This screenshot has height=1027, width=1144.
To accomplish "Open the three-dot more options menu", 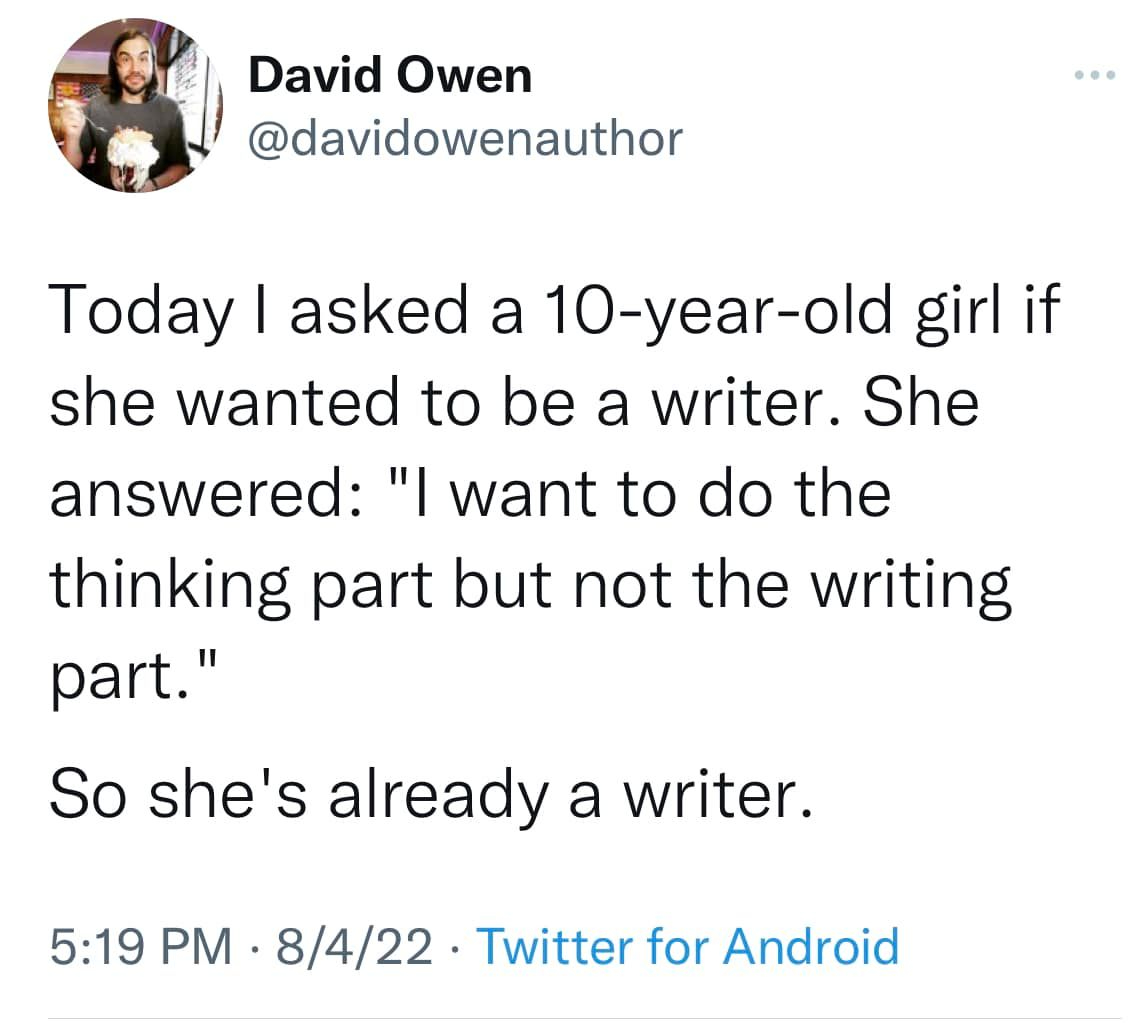I will point(1098,76).
